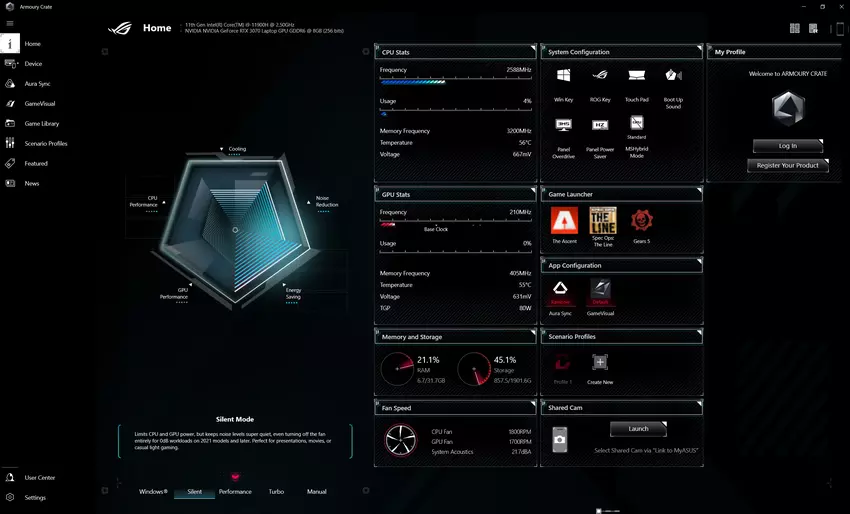
Task: Toggle the Touch Pad setting
Action: point(636,77)
